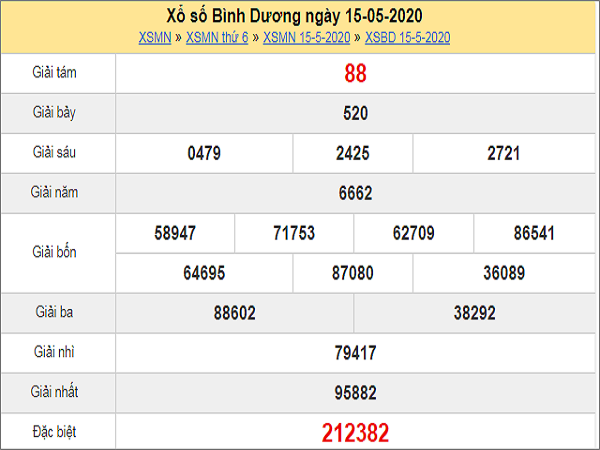Select the number 36089

[504, 273]
